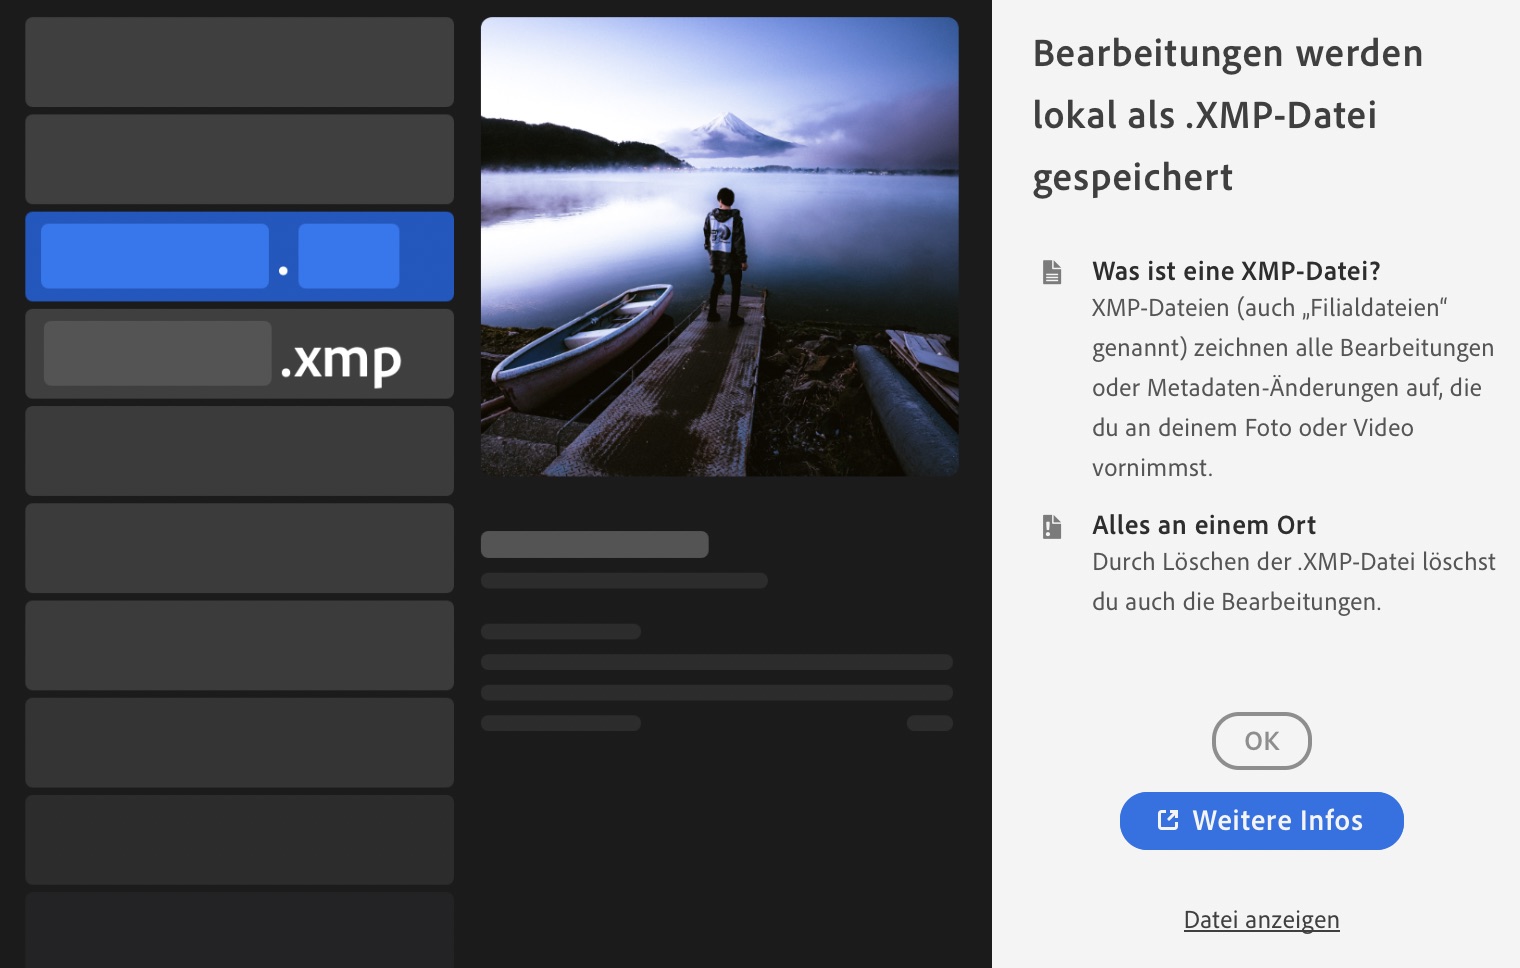The width and height of the screenshot is (1520, 968).
Task: Click the 'XMP-Dateien (auch „Filialdateien“' description text
Action: (1293, 388)
